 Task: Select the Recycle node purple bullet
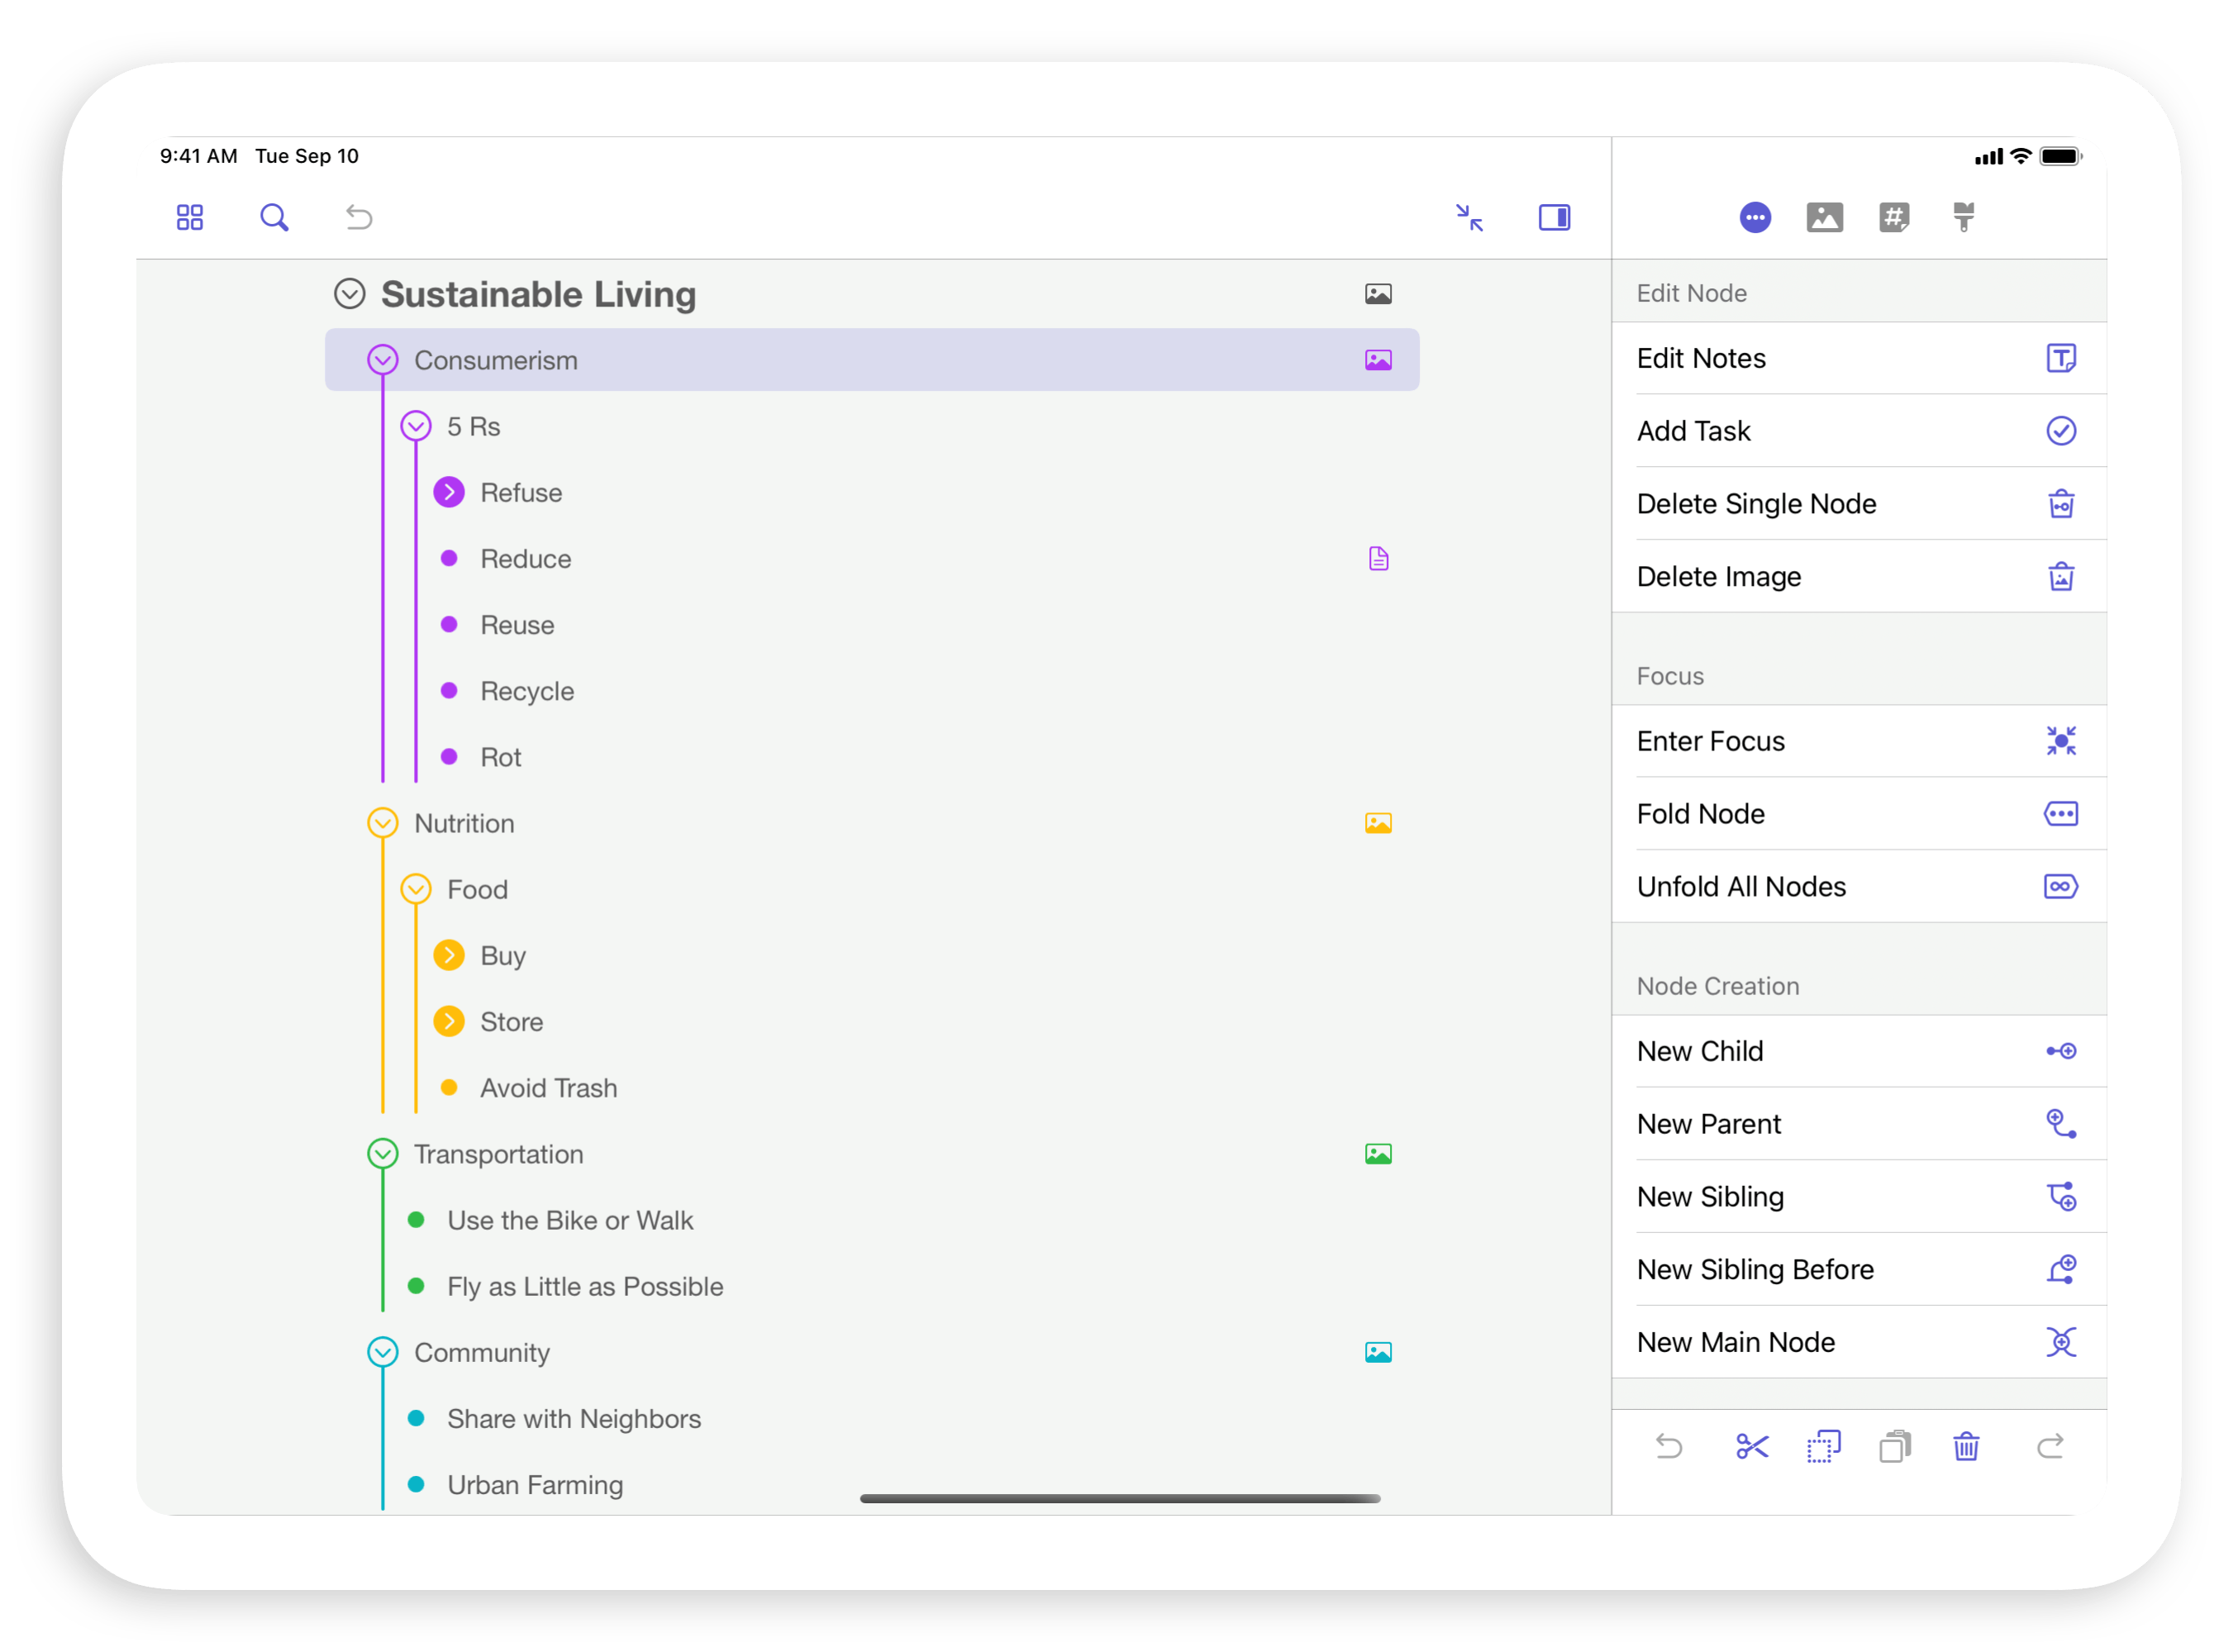[449, 690]
